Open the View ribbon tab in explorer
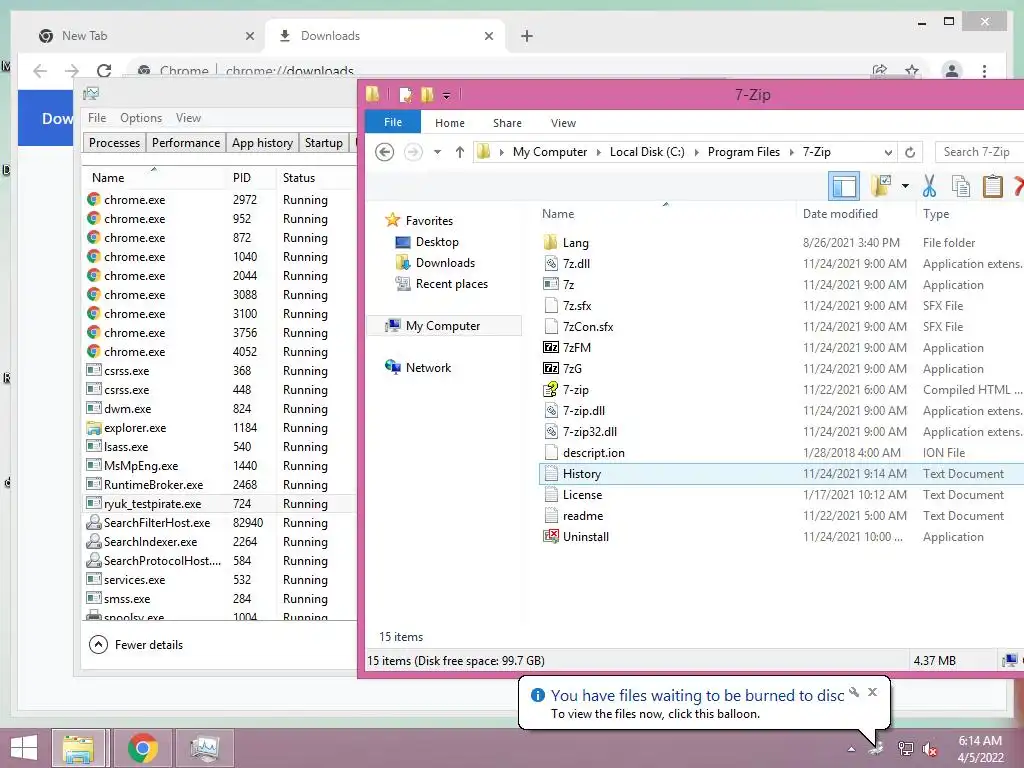This screenshot has height=768, width=1024. coord(563,123)
